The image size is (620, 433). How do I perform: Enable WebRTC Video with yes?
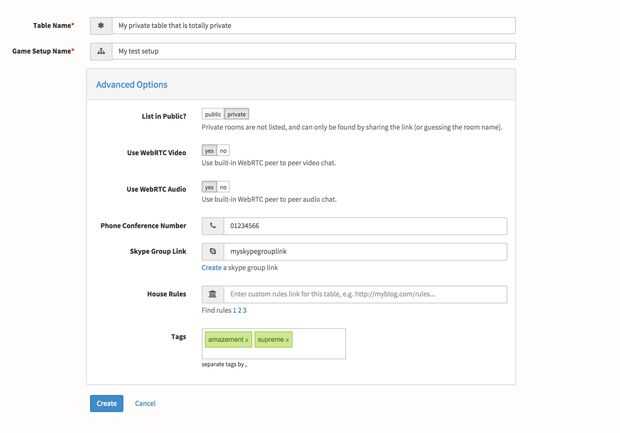pyautogui.click(x=209, y=151)
